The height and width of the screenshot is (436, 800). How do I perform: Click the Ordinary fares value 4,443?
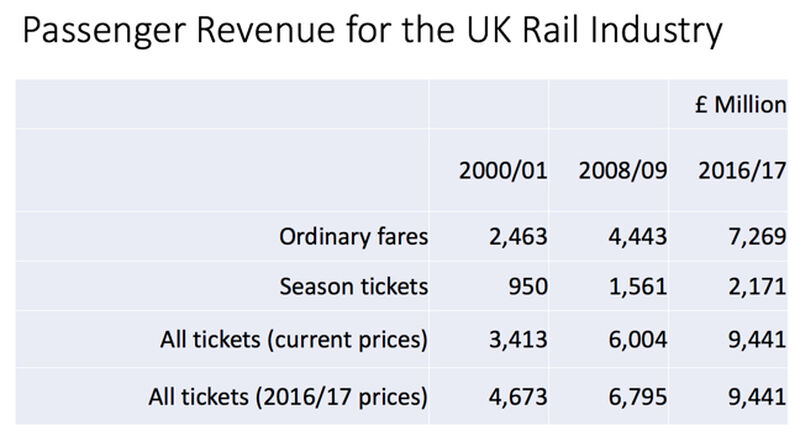tap(638, 237)
